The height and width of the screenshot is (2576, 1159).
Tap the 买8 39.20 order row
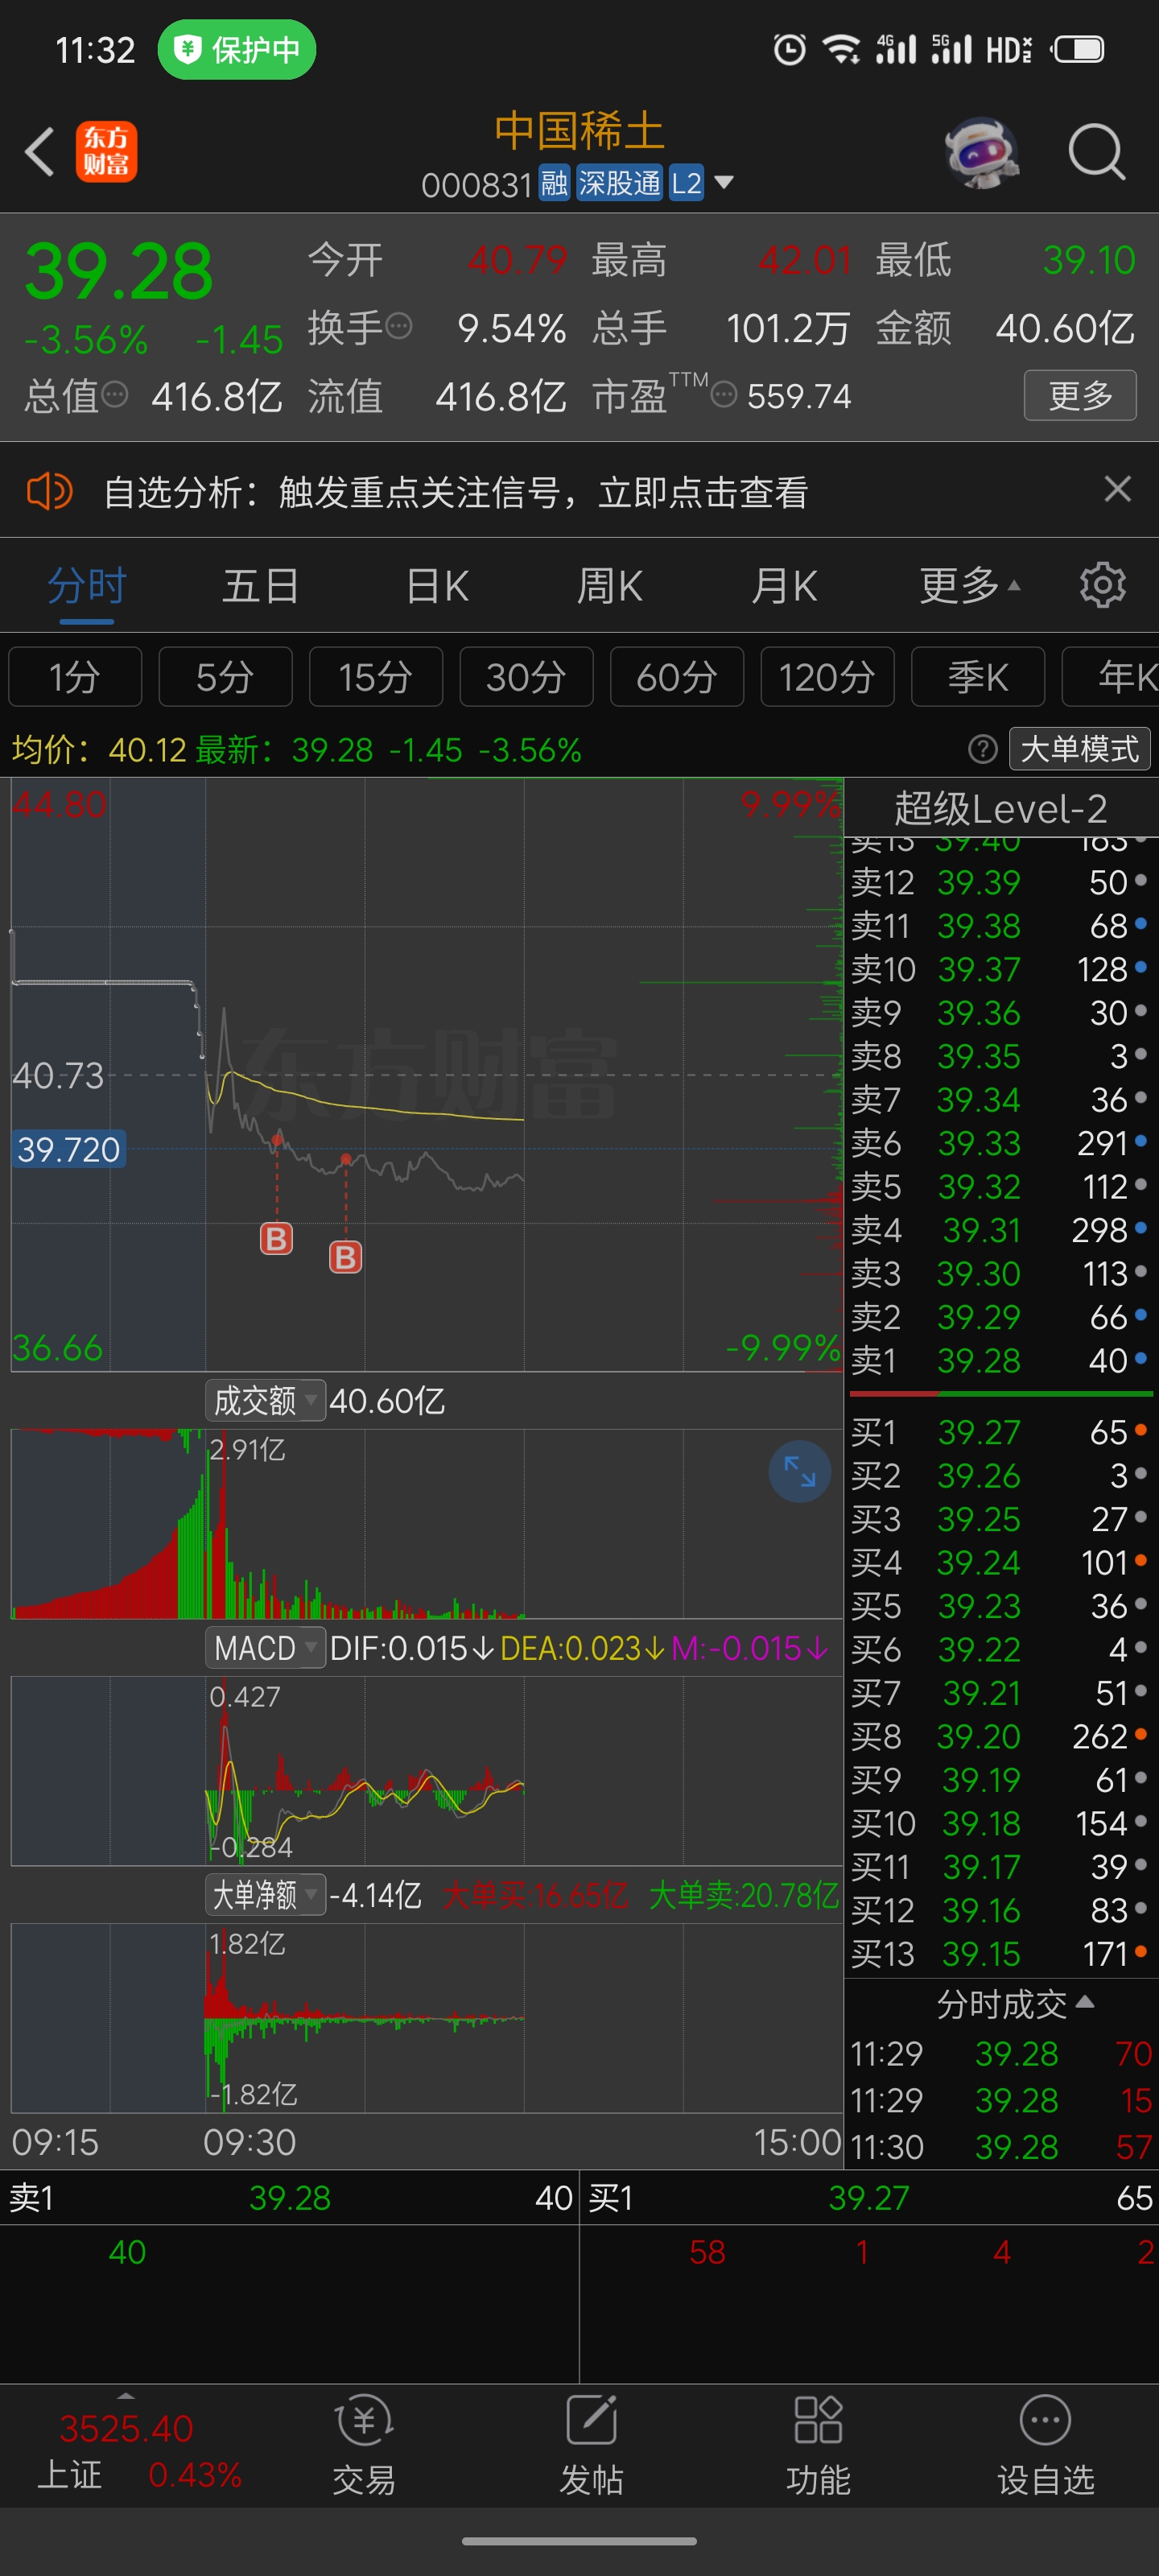(x=1001, y=1736)
